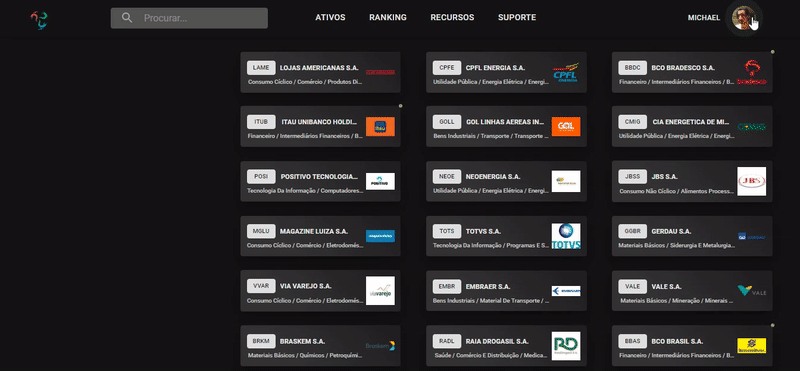Select the CMIG ticker badge

(633, 122)
